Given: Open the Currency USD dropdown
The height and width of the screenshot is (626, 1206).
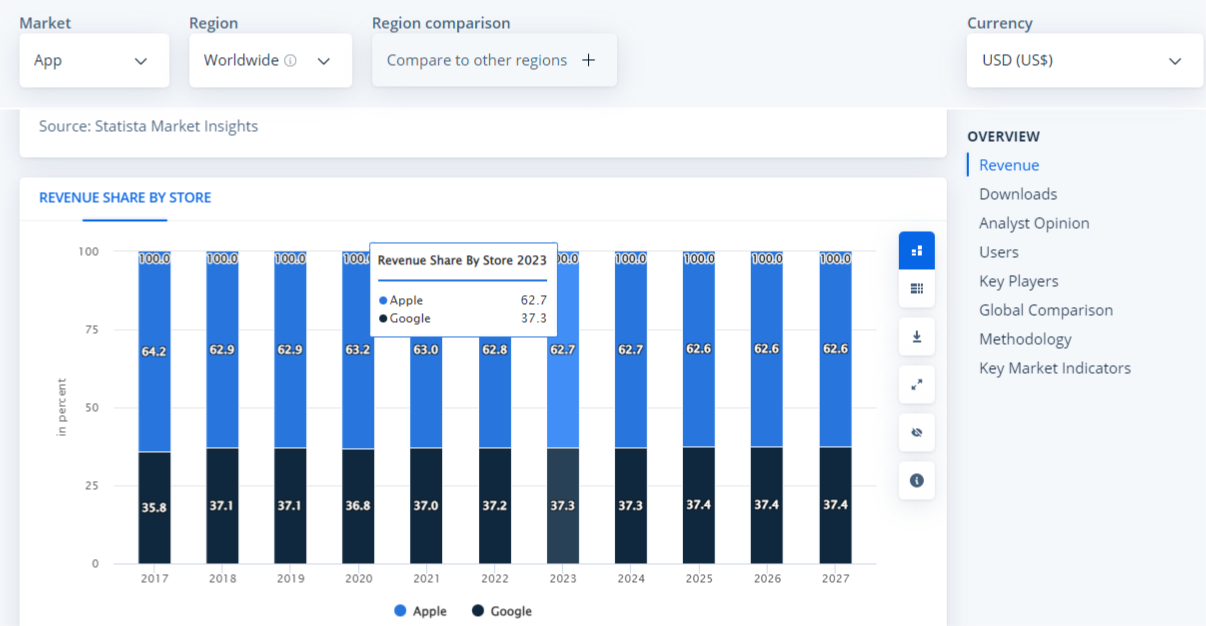Looking at the screenshot, I should coord(1084,60).
